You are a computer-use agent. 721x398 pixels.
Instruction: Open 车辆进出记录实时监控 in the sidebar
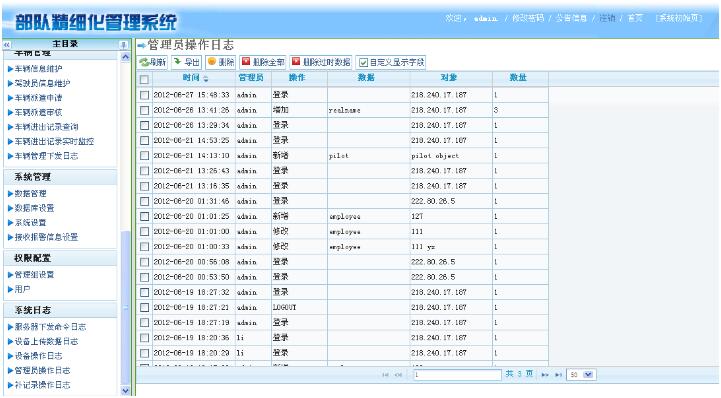point(54,141)
